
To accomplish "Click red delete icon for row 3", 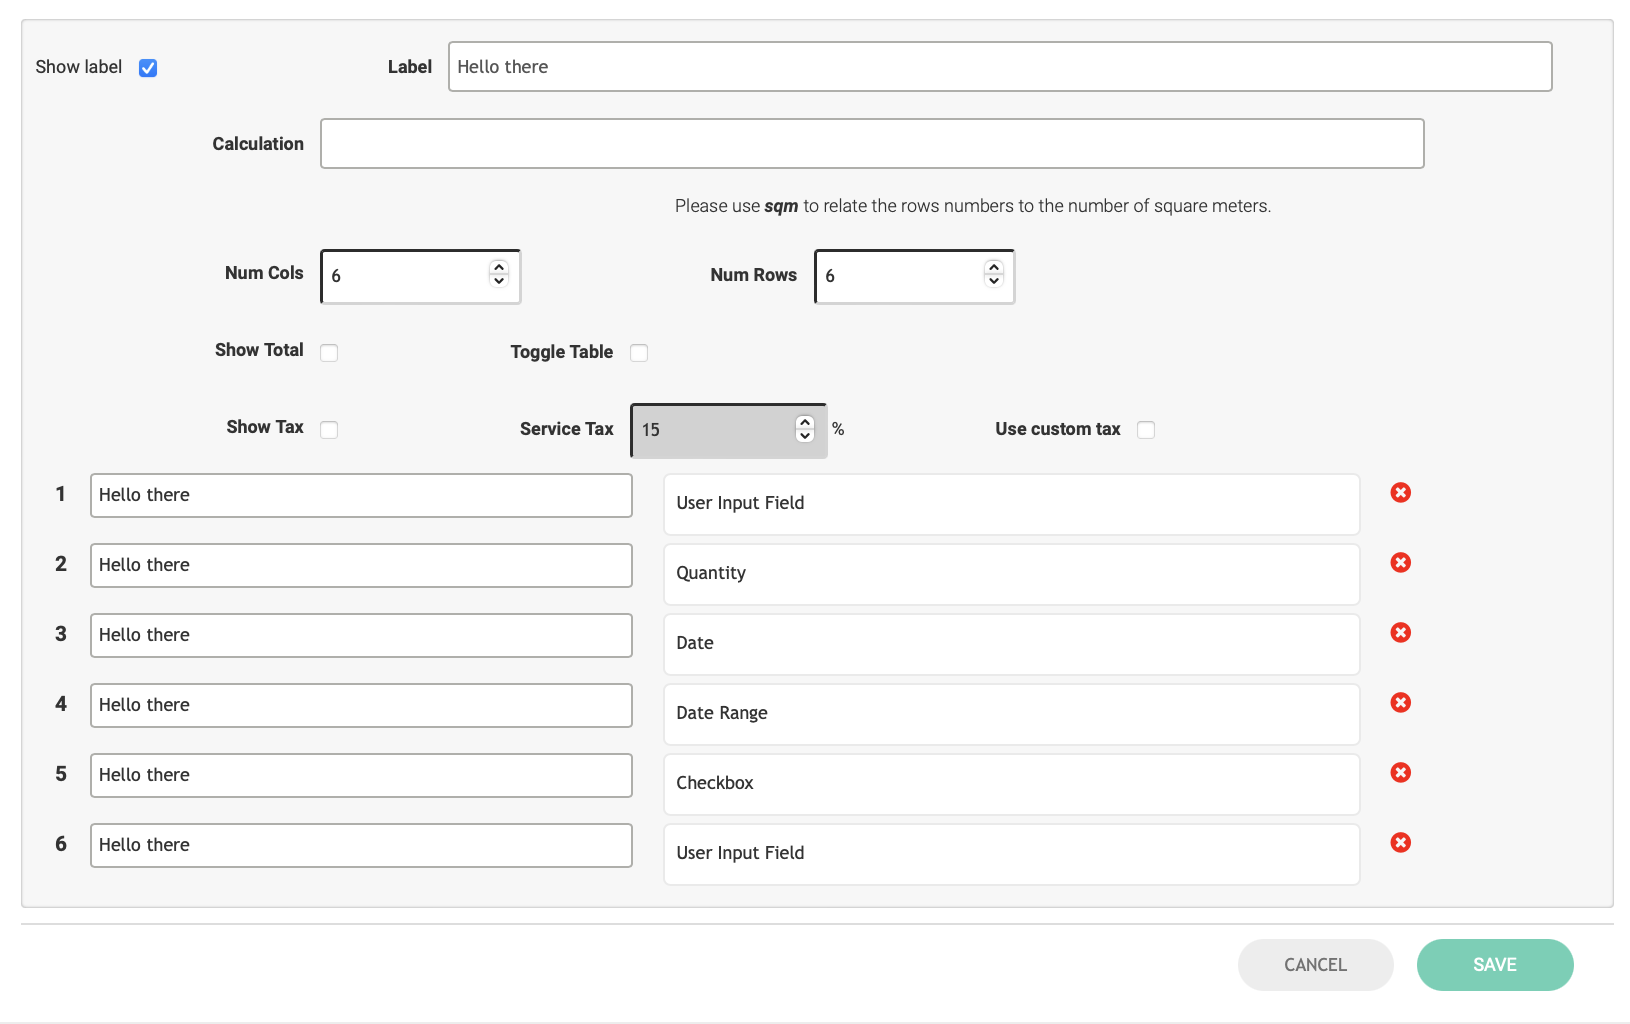I will (x=1400, y=633).
